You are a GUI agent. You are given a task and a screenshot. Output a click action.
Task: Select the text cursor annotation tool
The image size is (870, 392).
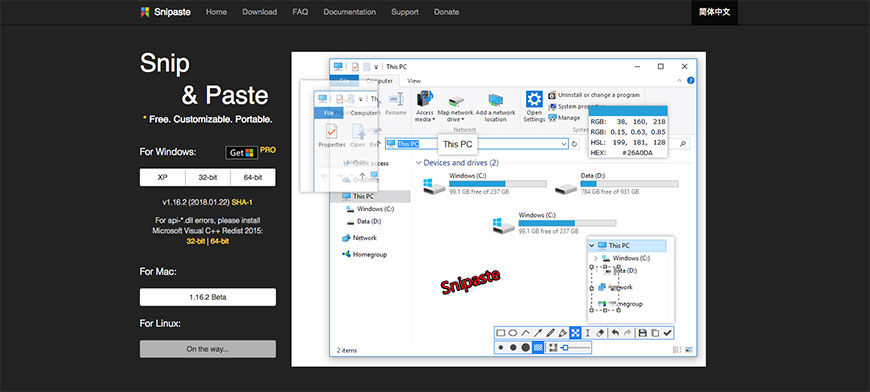point(588,333)
